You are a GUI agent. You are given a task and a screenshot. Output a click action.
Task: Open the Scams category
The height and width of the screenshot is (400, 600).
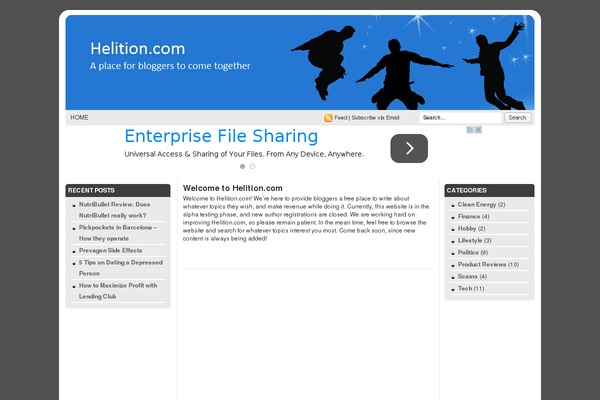coord(468,276)
